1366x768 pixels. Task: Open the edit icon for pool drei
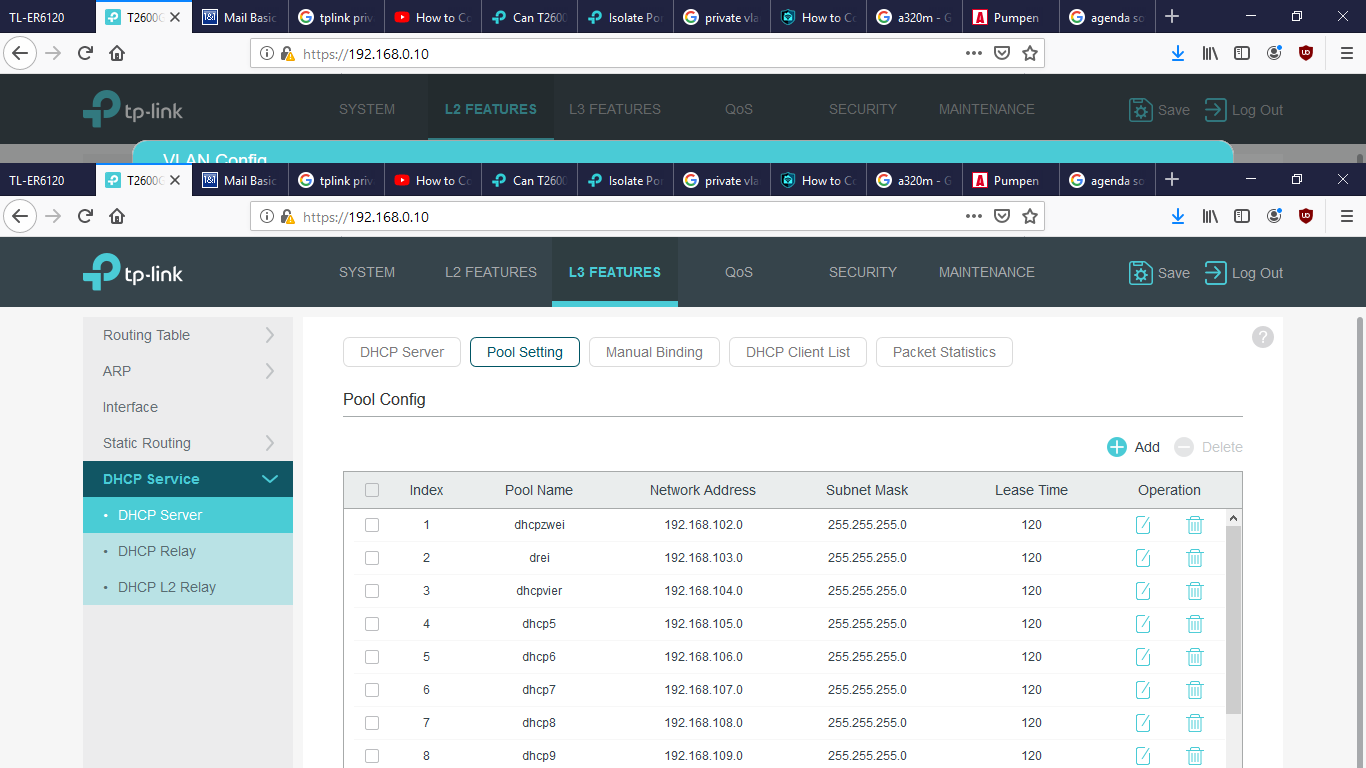coord(1143,558)
